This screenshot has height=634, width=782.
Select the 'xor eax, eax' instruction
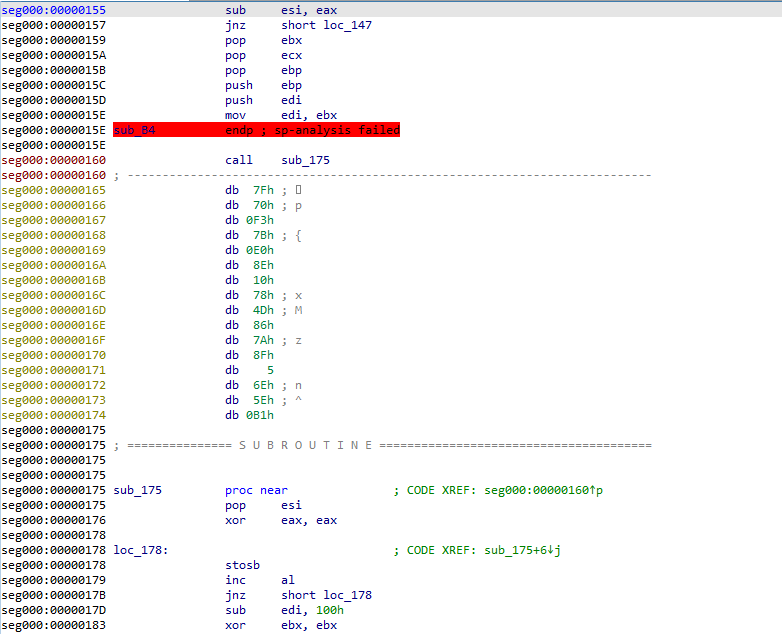coord(281,520)
